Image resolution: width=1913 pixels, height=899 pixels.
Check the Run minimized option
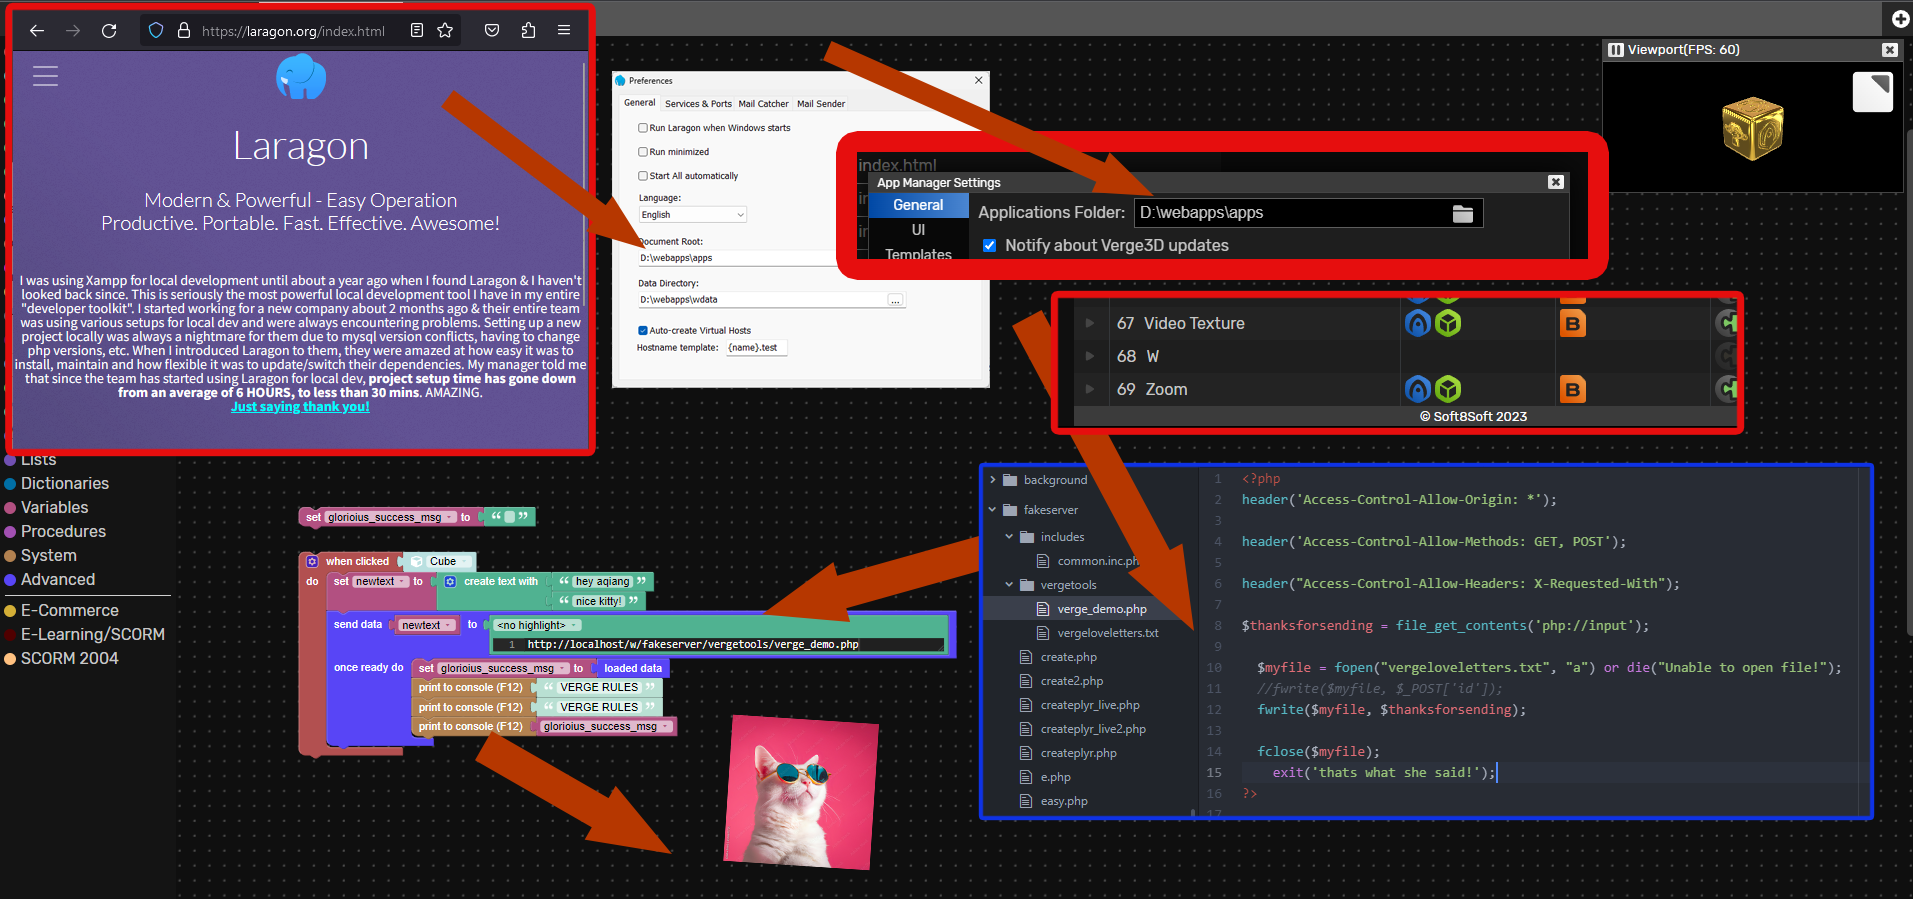tap(643, 152)
